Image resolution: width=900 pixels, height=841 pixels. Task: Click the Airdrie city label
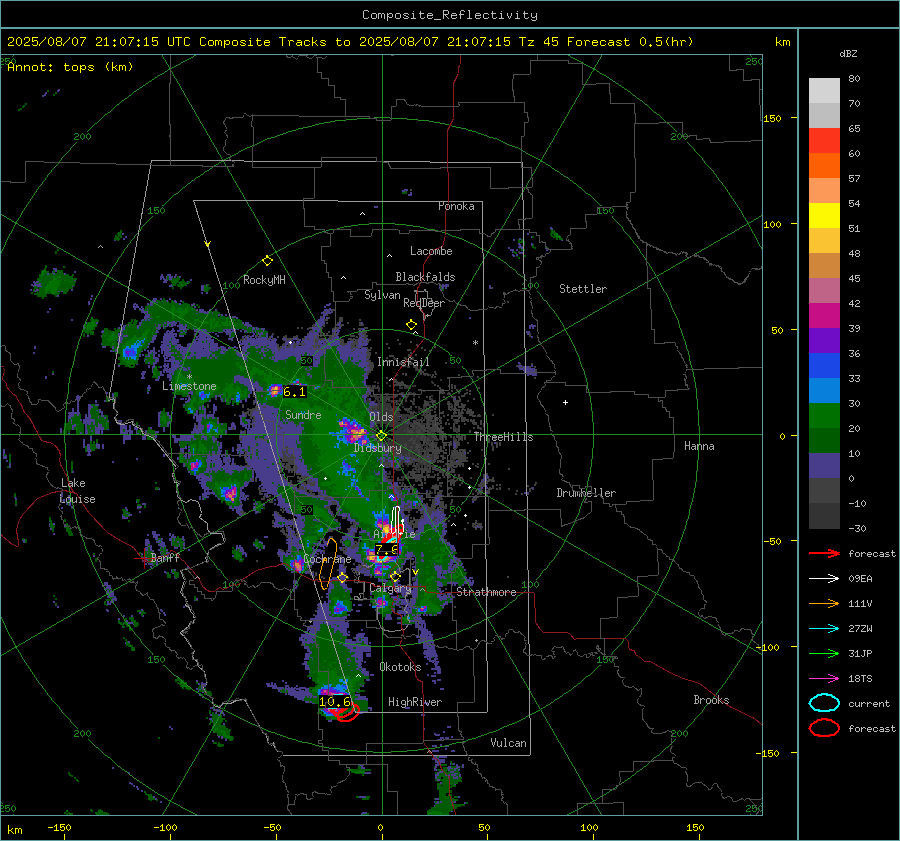394,534
